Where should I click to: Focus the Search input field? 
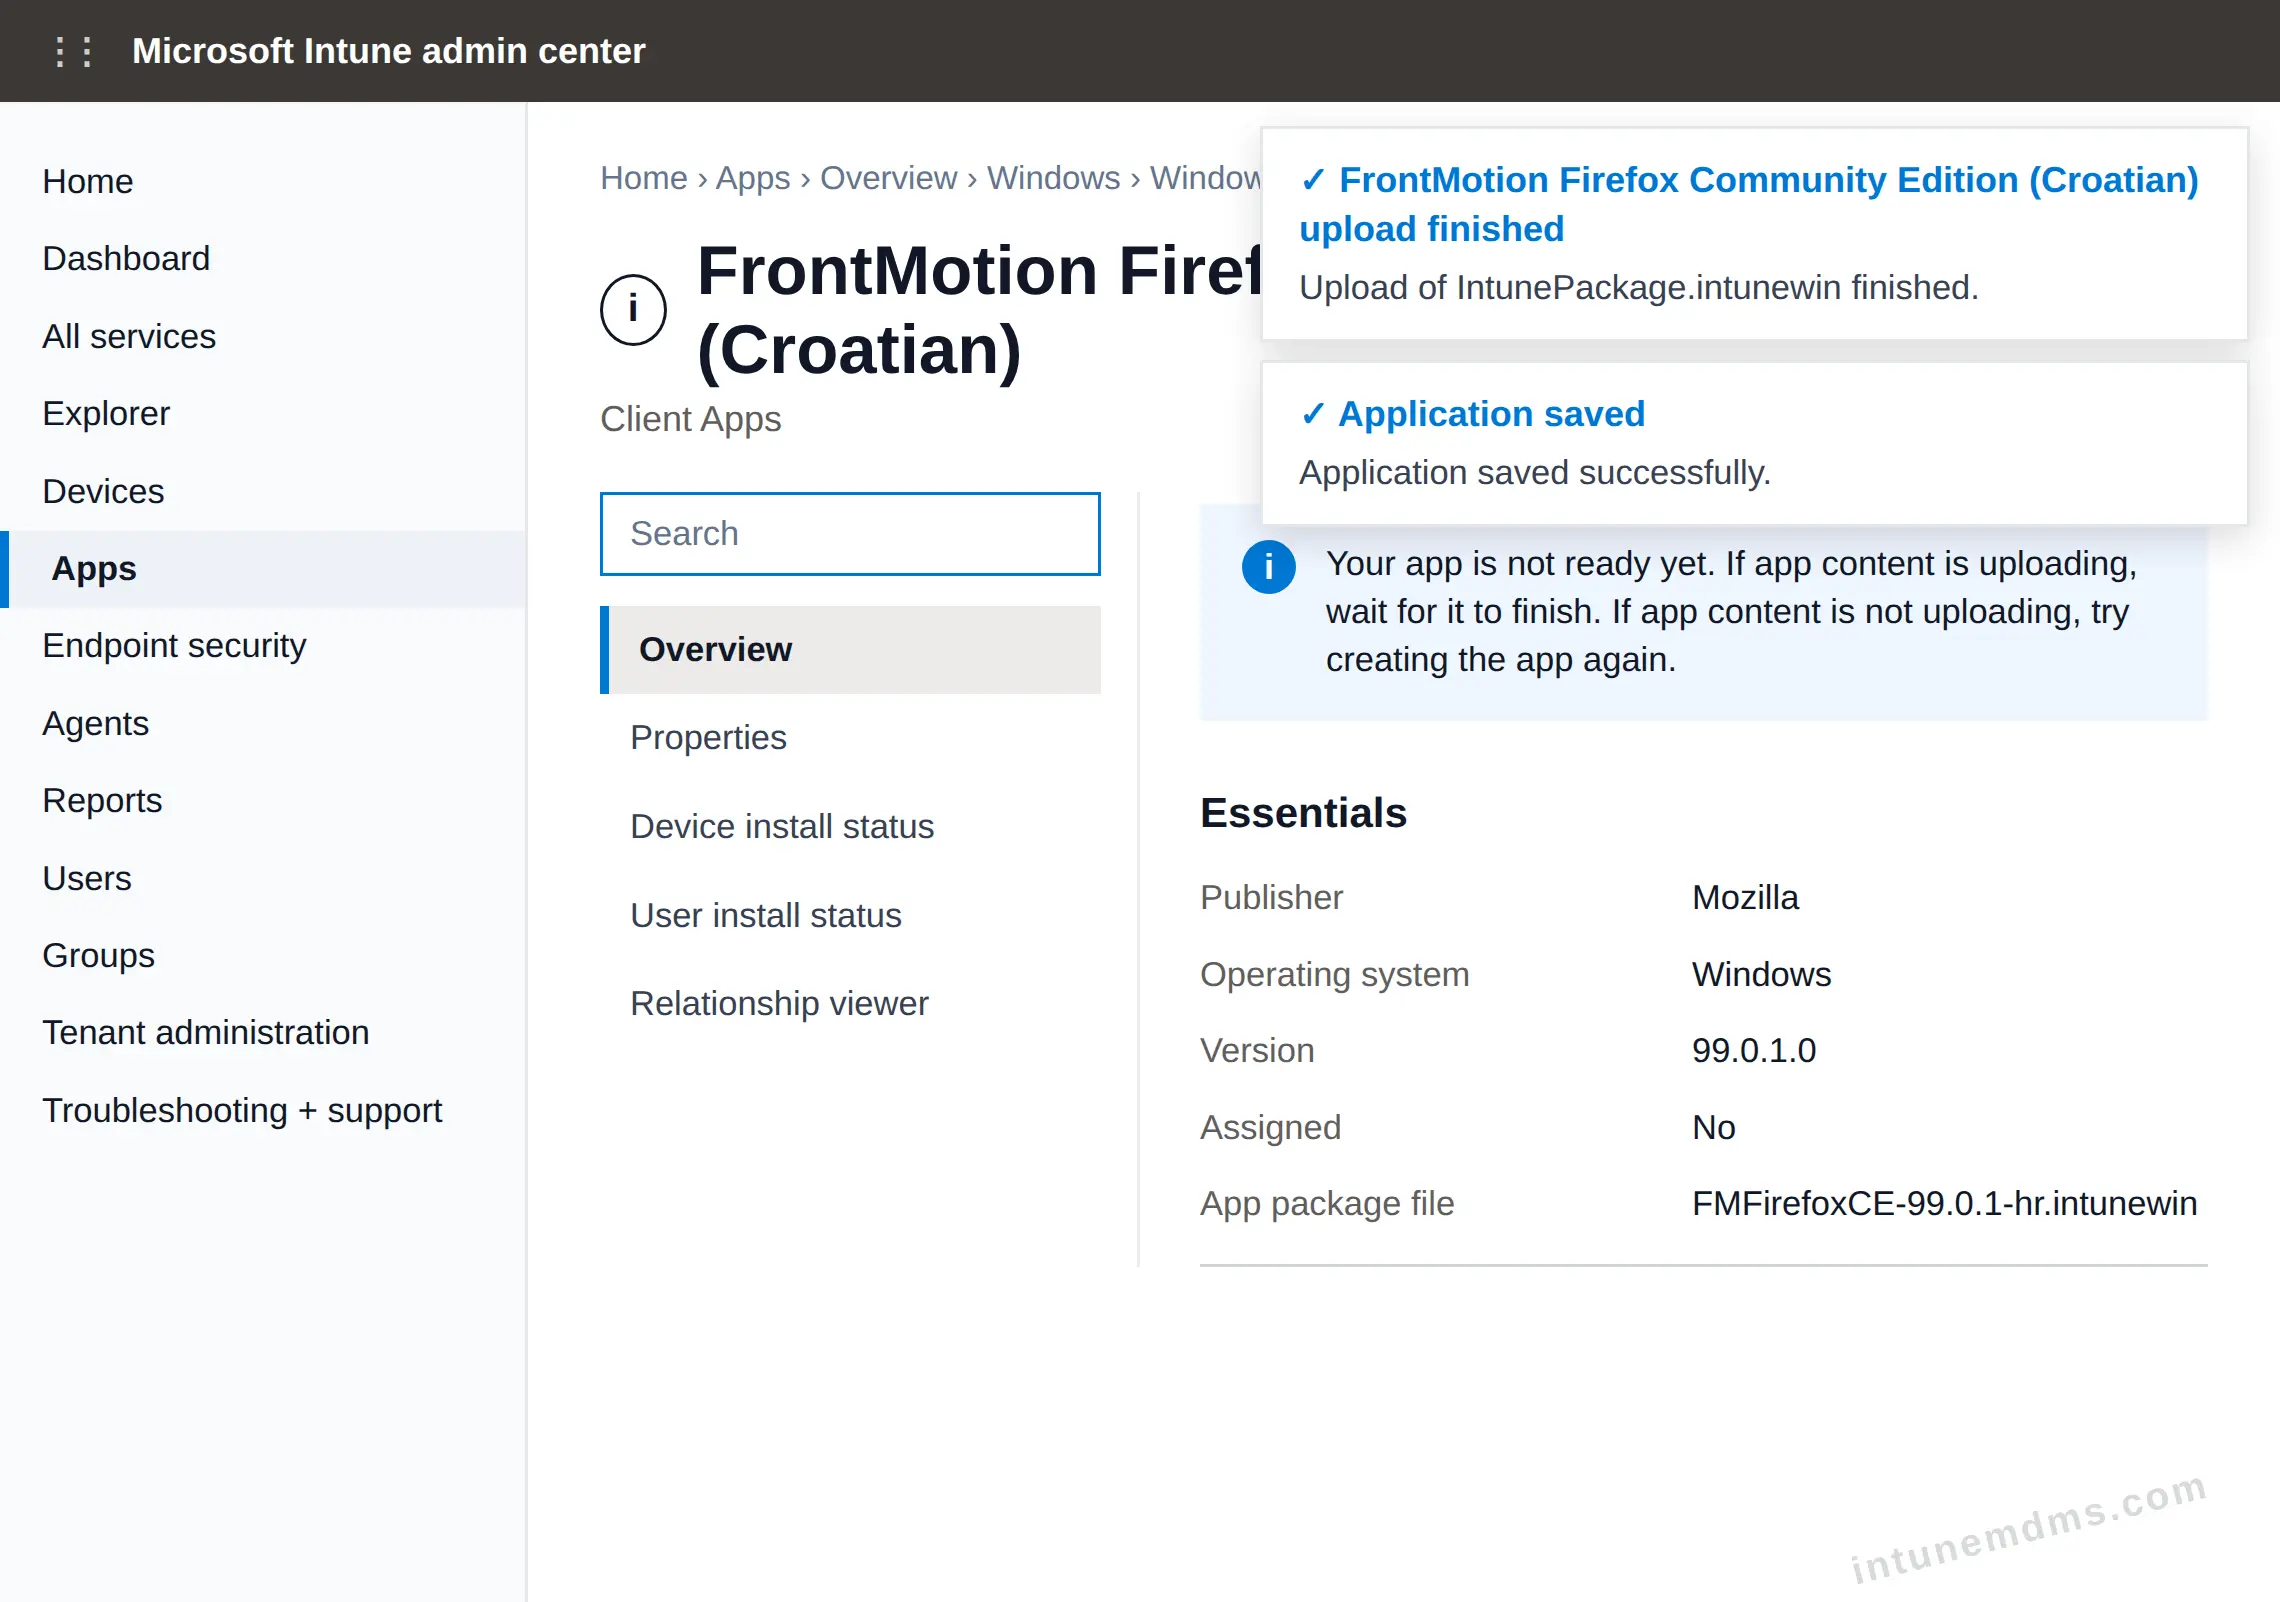pyautogui.click(x=850, y=534)
